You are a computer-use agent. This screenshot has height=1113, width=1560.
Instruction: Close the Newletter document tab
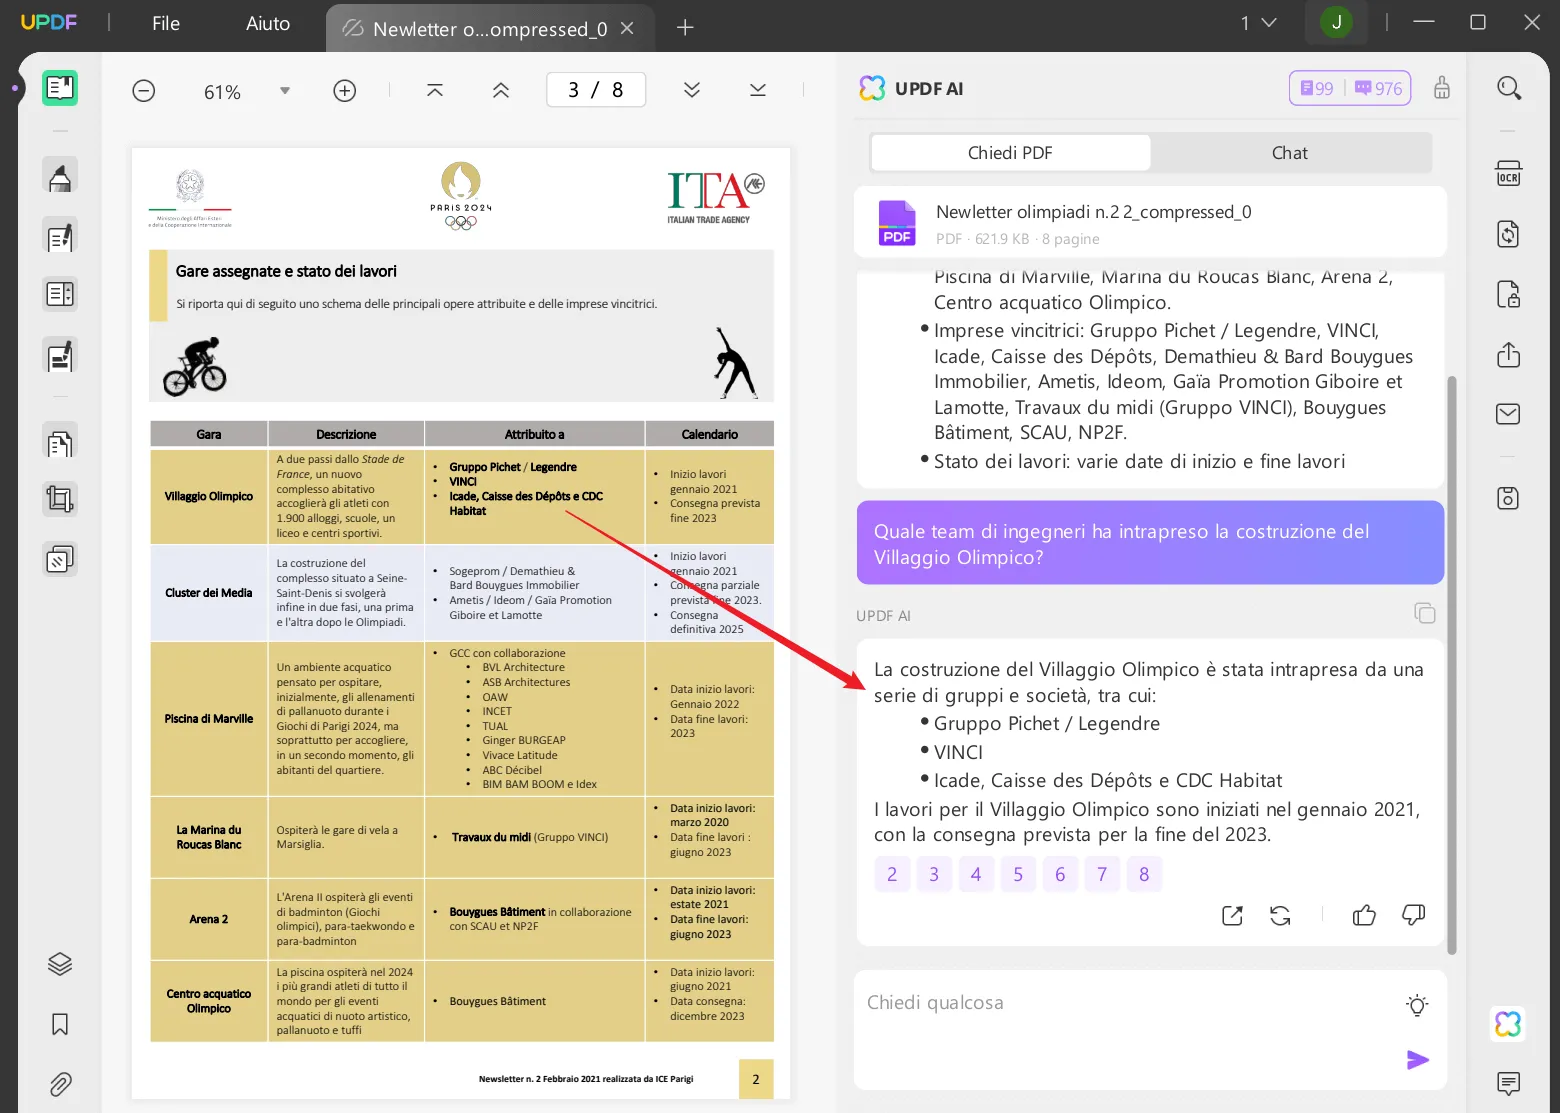point(627,28)
